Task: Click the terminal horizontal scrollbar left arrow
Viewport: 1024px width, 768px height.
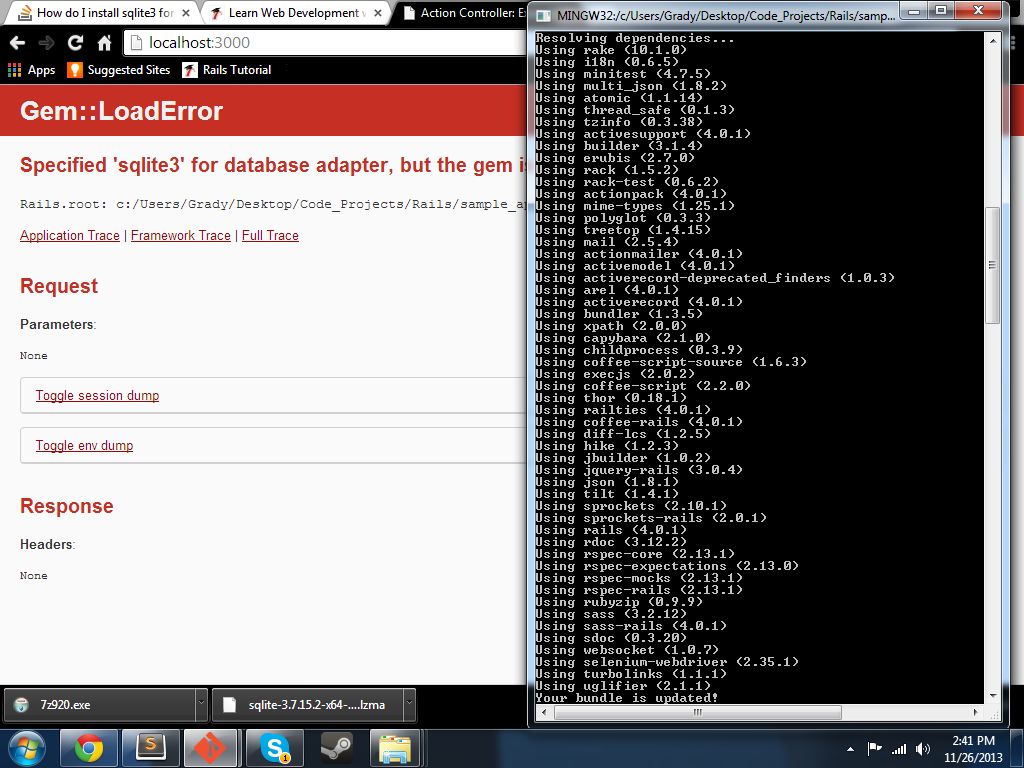Action: [x=543, y=712]
